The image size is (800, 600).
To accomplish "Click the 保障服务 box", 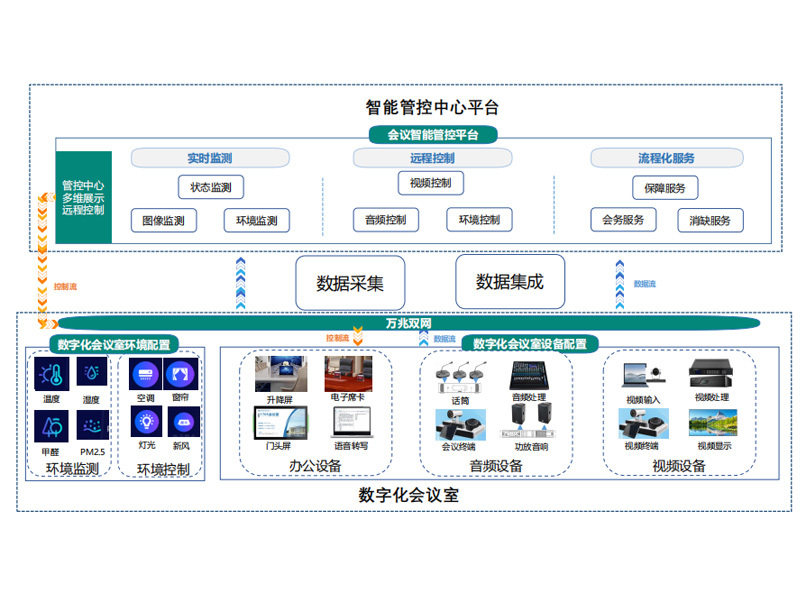I will click(665, 188).
